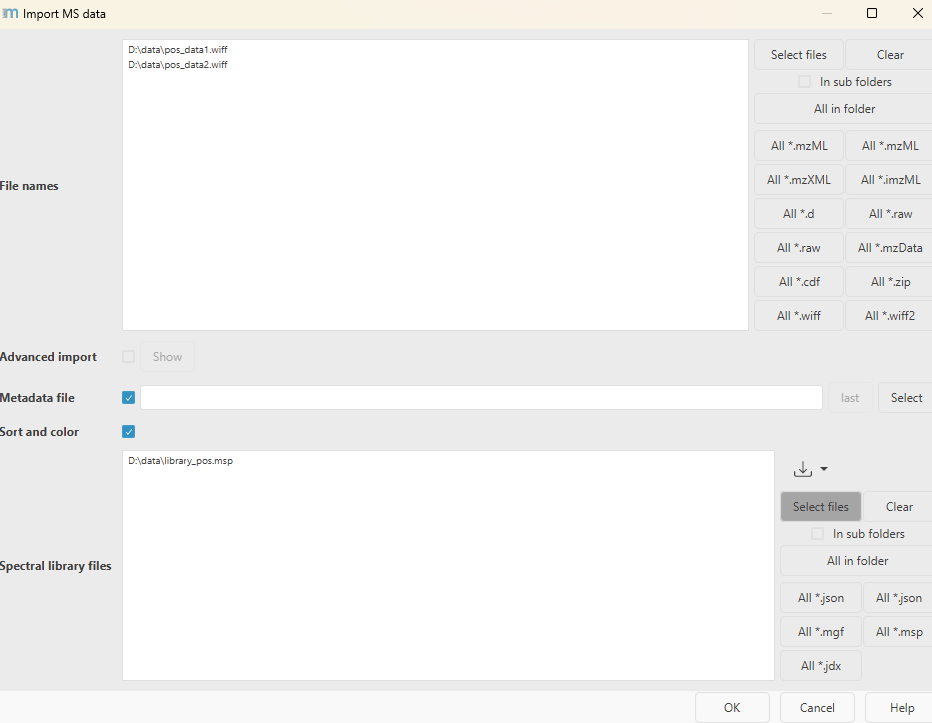Click the All *.msp button
This screenshot has height=723, width=932.
click(899, 632)
